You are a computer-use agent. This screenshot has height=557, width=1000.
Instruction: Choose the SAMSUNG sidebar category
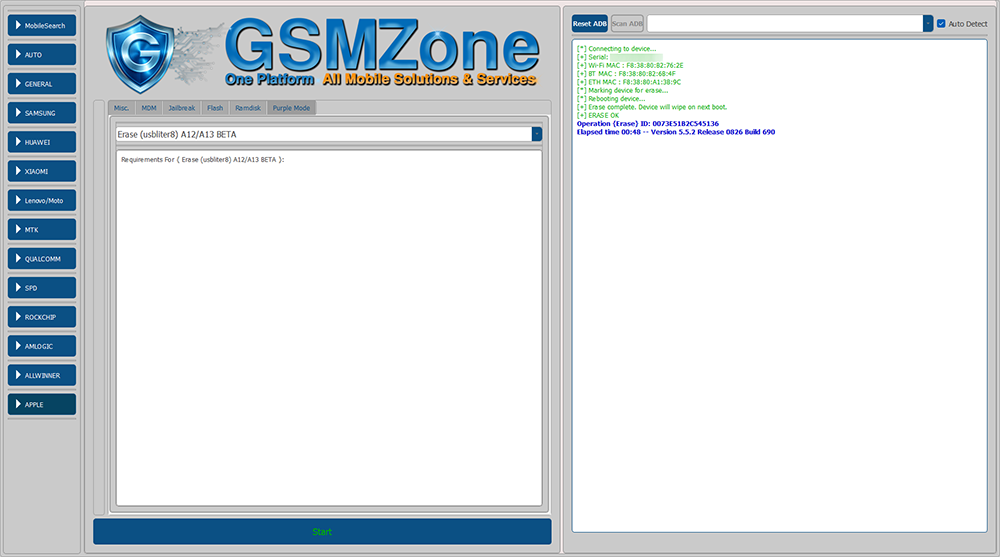[x=42, y=113]
